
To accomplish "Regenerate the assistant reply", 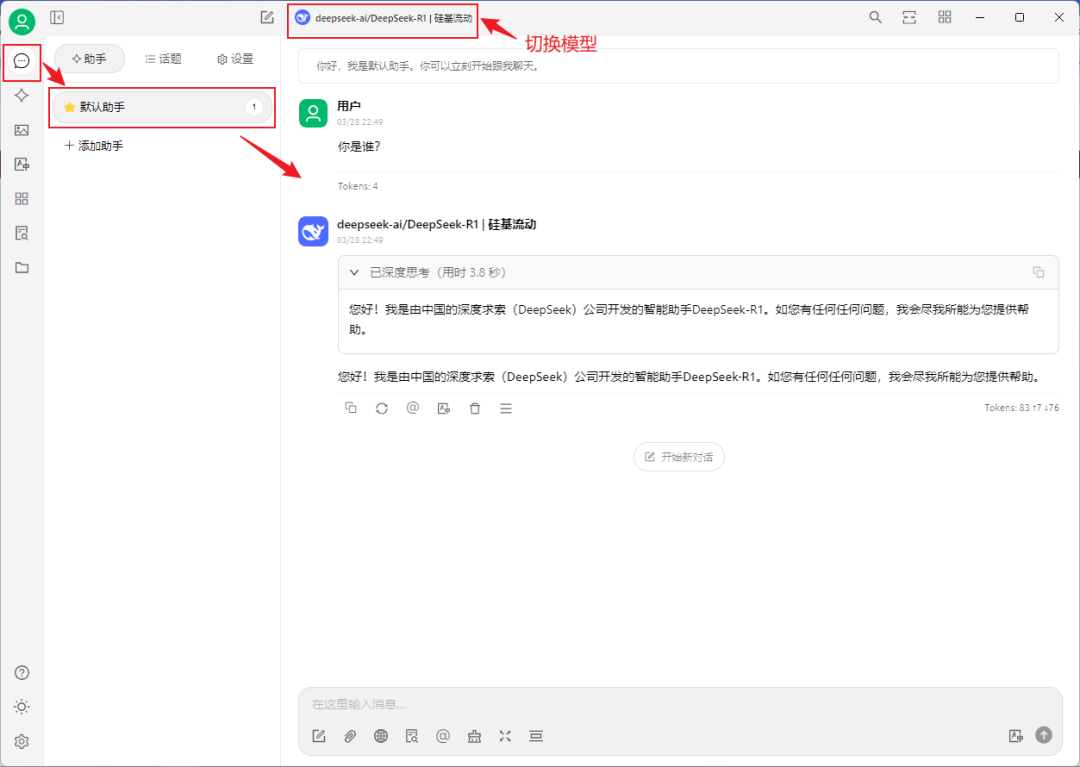I will (382, 408).
